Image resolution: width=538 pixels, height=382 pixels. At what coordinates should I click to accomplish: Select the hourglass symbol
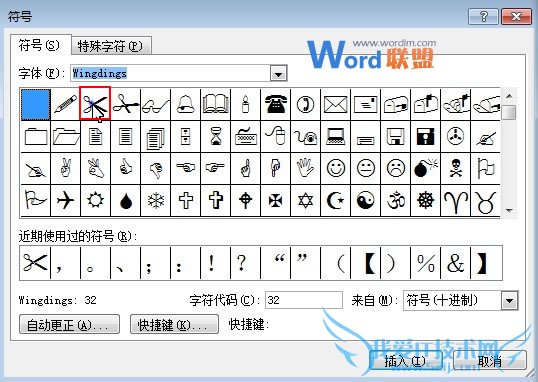(215, 137)
